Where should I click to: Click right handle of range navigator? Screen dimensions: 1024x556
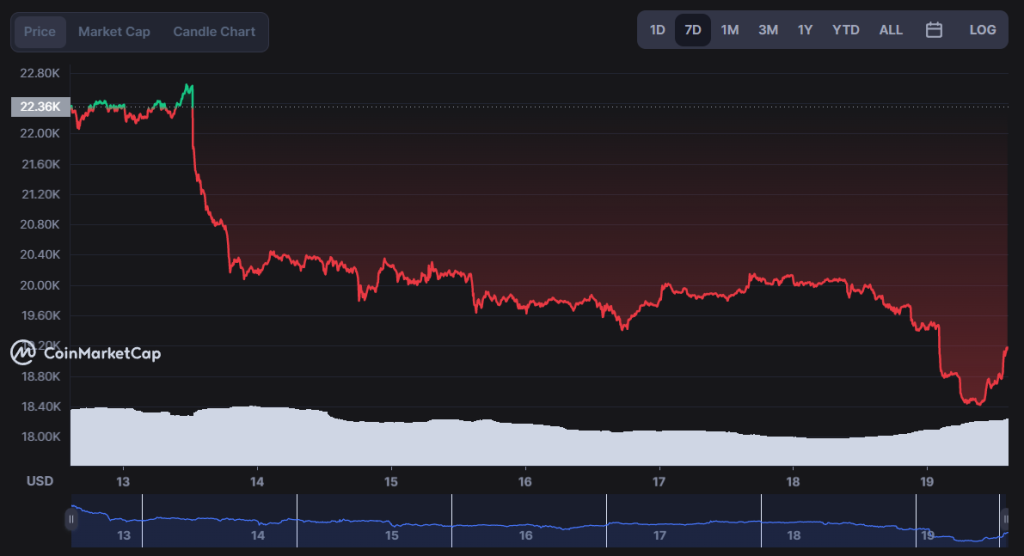pyautogui.click(x=1006, y=519)
